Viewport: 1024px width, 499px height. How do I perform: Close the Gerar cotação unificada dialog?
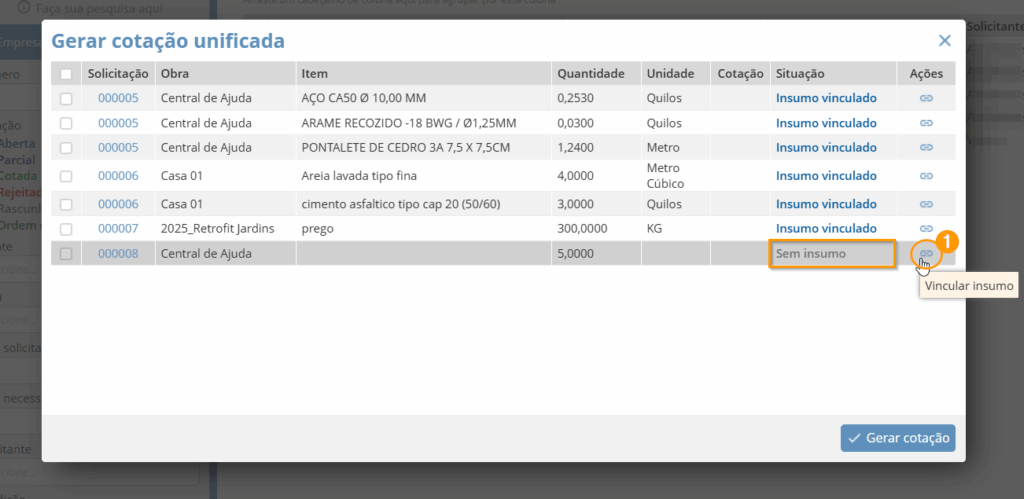coord(944,41)
